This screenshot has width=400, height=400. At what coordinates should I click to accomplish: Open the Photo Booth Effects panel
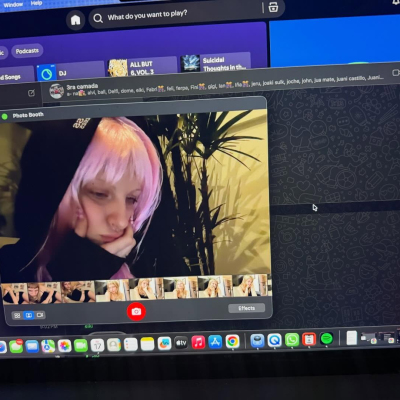tap(247, 308)
